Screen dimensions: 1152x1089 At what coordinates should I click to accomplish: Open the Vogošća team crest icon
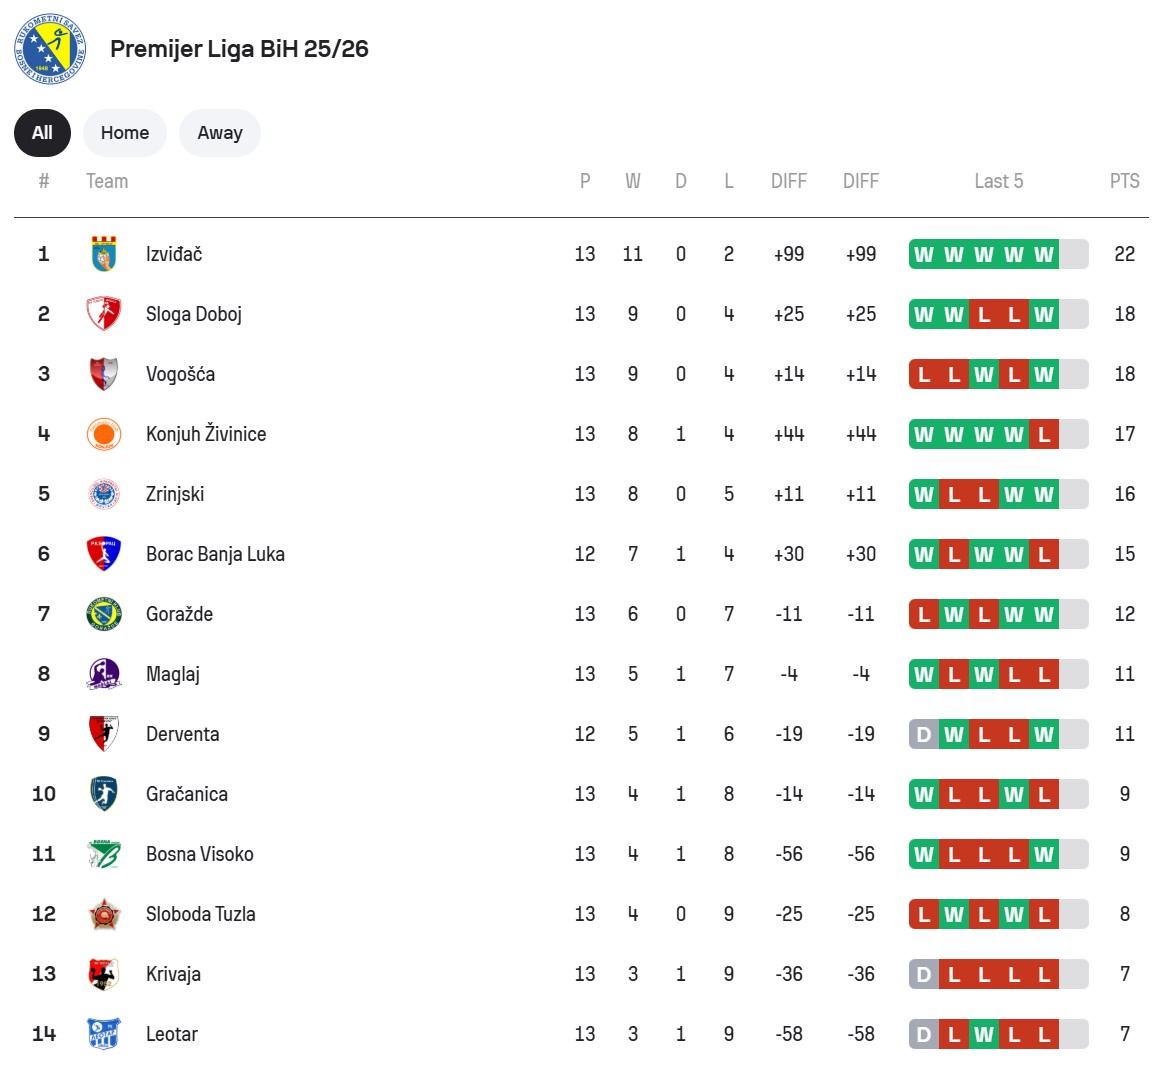tap(104, 374)
